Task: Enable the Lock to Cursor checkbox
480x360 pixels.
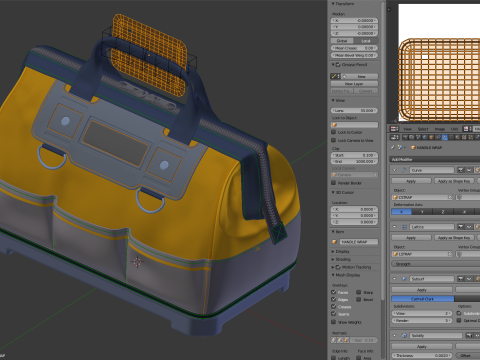Action: click(333, 132)
